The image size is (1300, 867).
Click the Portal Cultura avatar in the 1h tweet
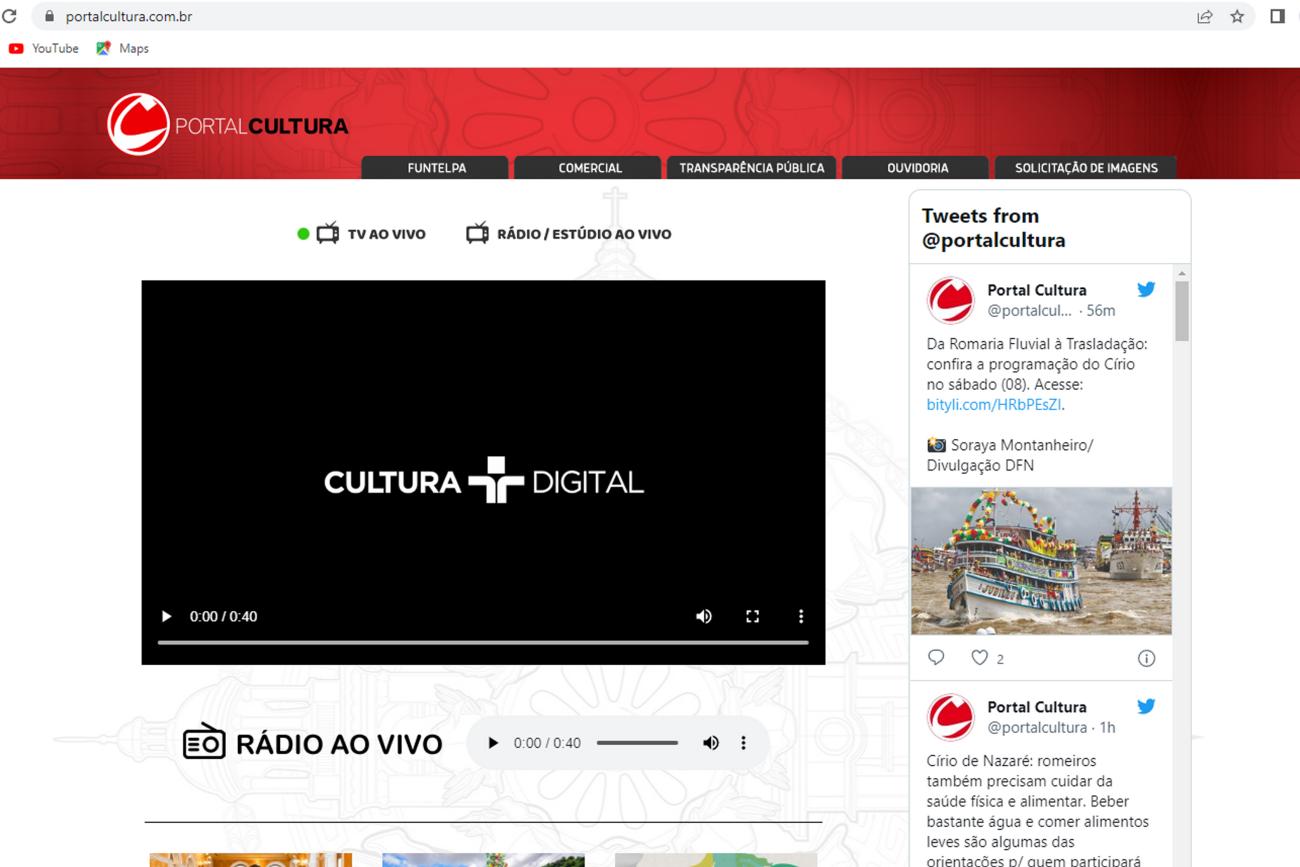click(x=951, y=717)
